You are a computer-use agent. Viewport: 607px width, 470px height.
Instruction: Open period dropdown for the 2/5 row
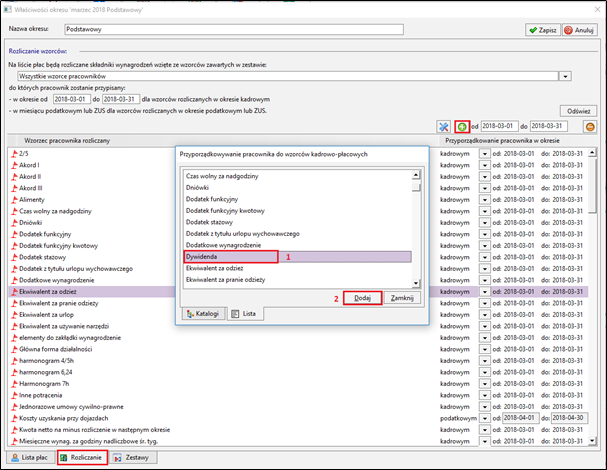point(484,154)
